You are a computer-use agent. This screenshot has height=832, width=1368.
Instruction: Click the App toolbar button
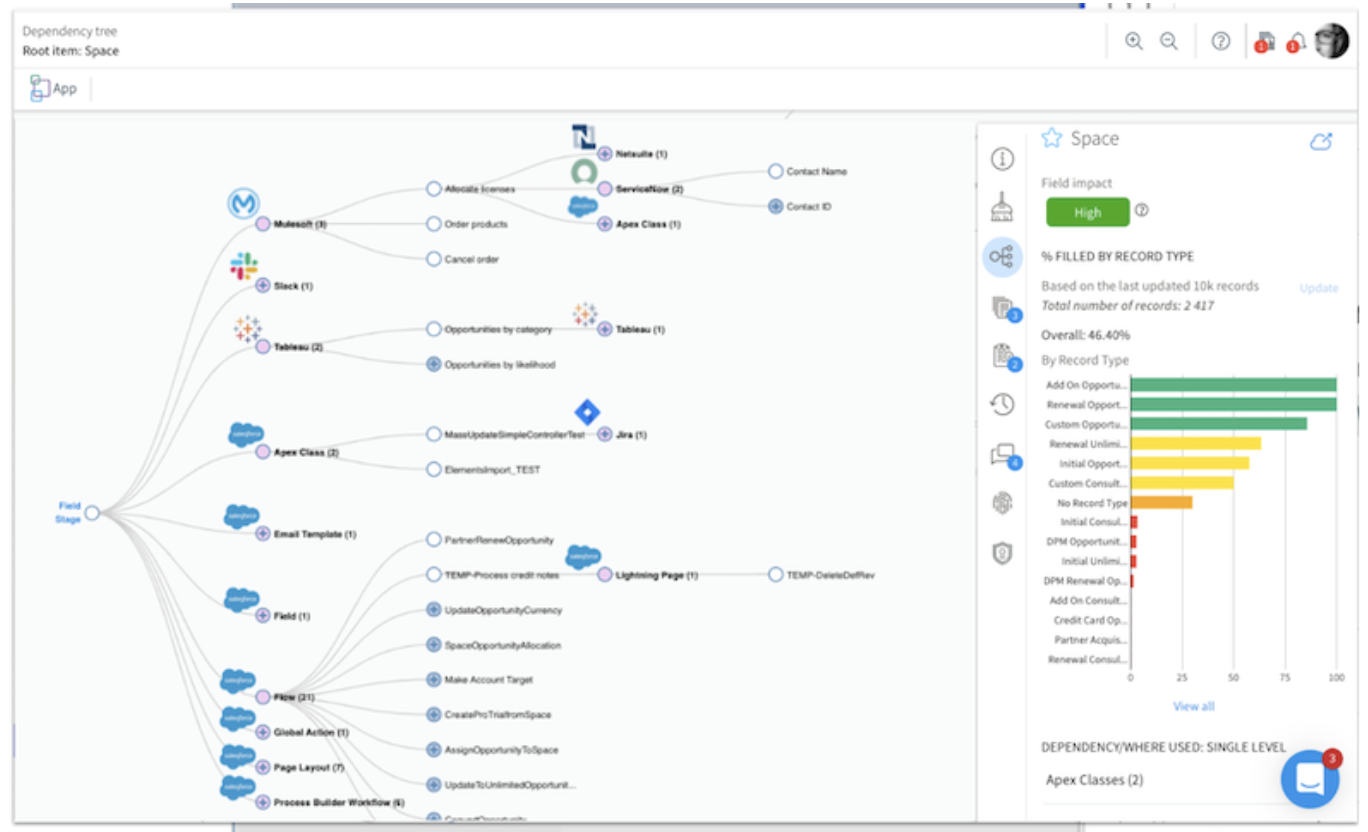tap(54, 88)
